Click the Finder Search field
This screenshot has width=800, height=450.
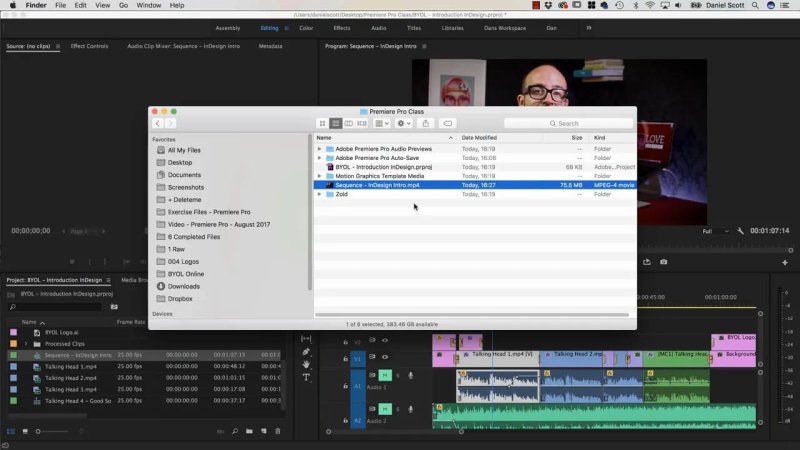coord(568,123)
